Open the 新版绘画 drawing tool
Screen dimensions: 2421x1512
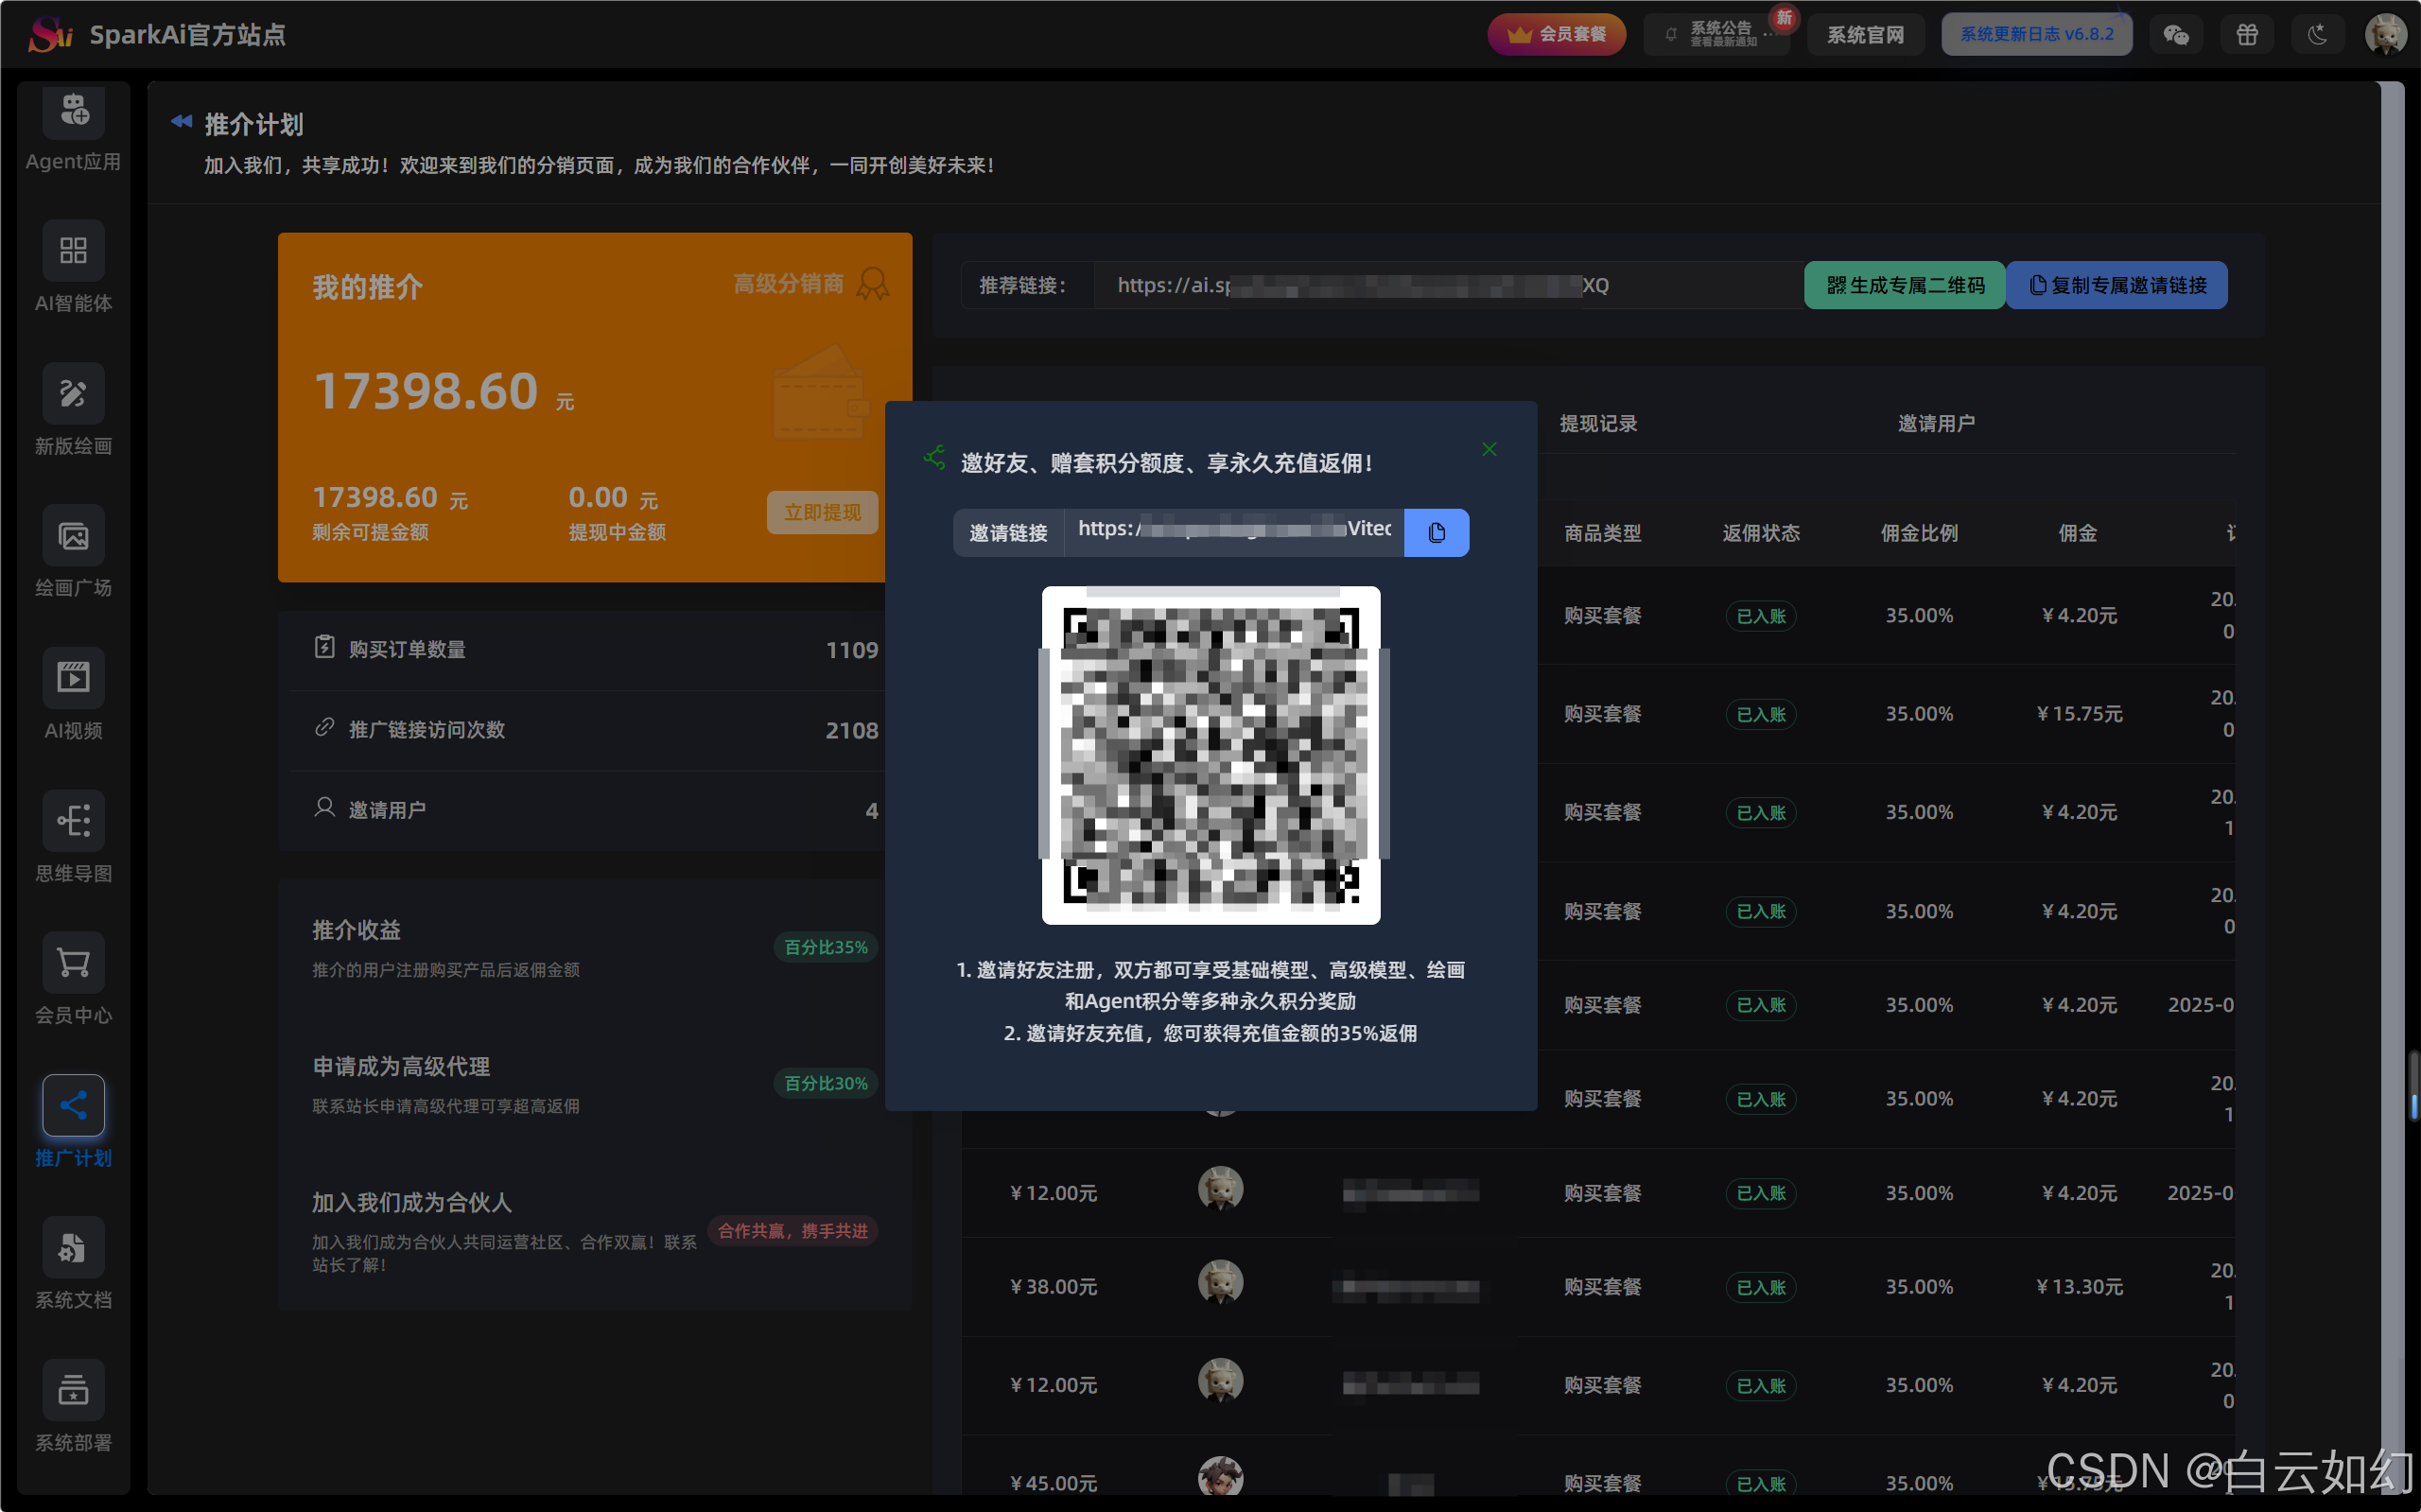tap(73, 393)
